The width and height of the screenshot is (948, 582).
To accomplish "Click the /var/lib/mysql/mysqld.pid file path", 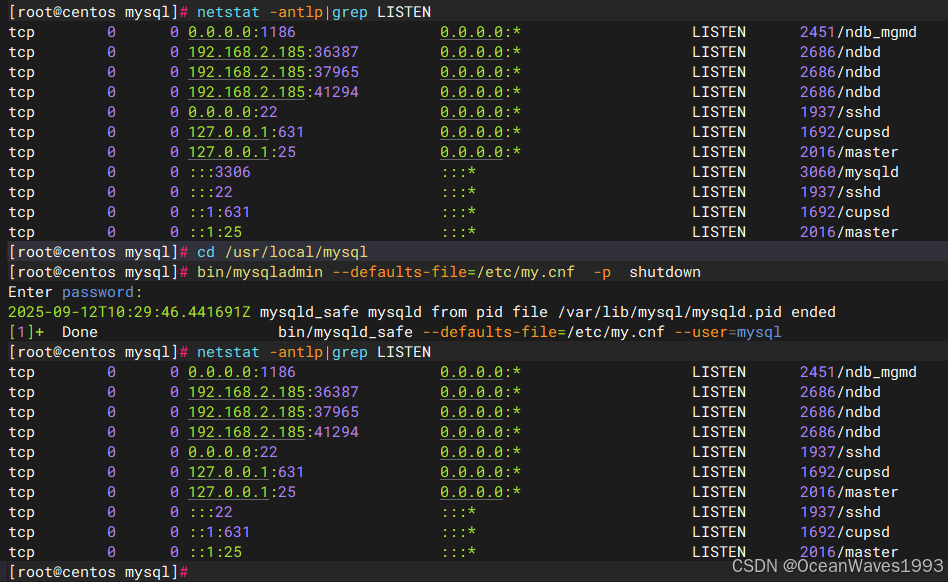I will click(669, 312).
